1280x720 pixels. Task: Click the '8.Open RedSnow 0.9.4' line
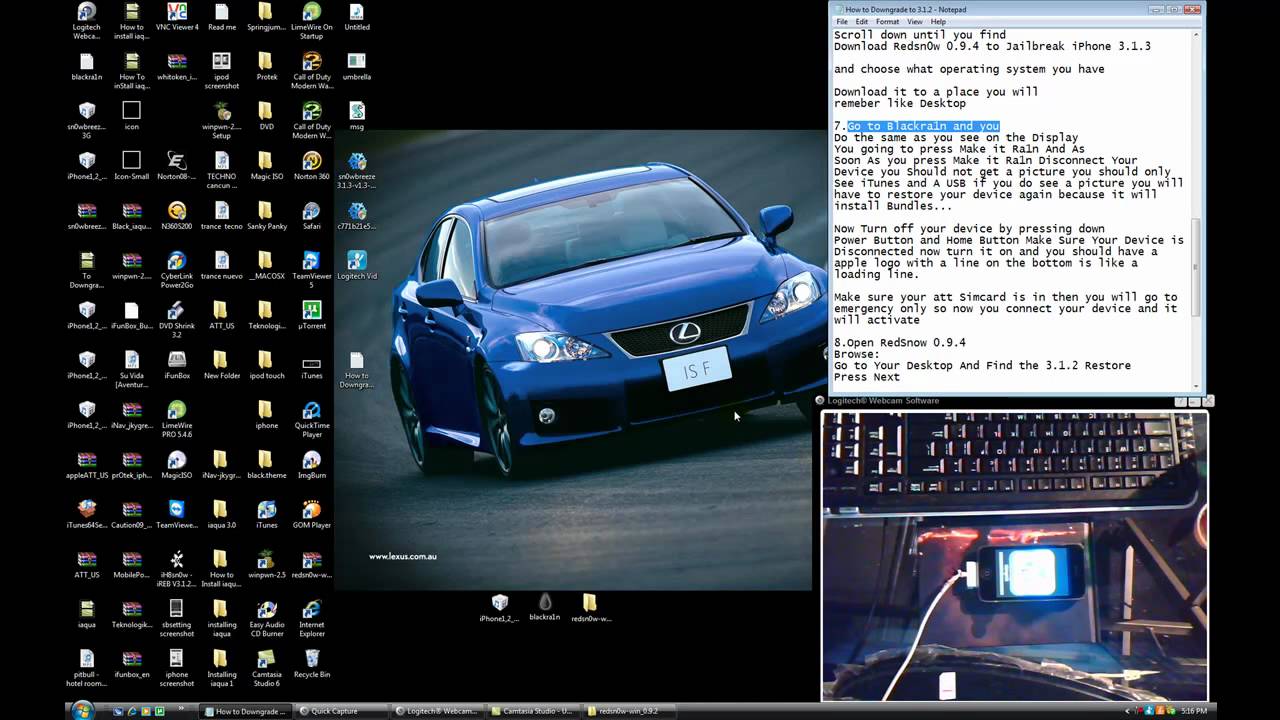coord(899,343)
